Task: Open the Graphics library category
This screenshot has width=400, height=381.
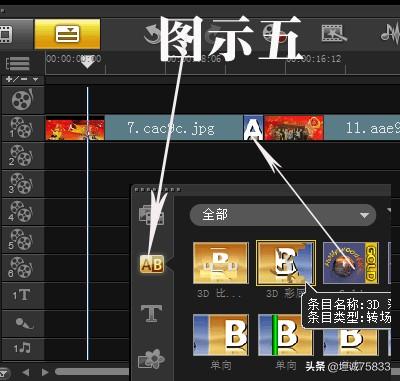Action: (x=151, y=359)
